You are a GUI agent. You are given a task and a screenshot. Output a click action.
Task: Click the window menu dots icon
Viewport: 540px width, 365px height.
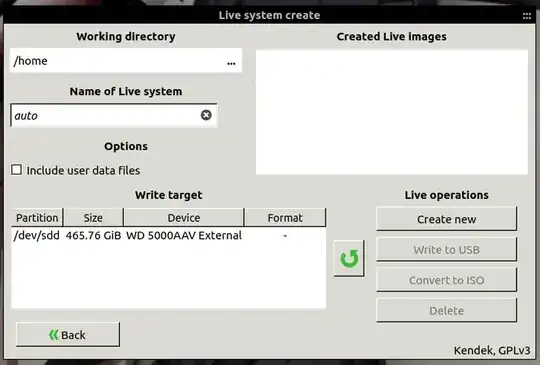click(527, 16)
